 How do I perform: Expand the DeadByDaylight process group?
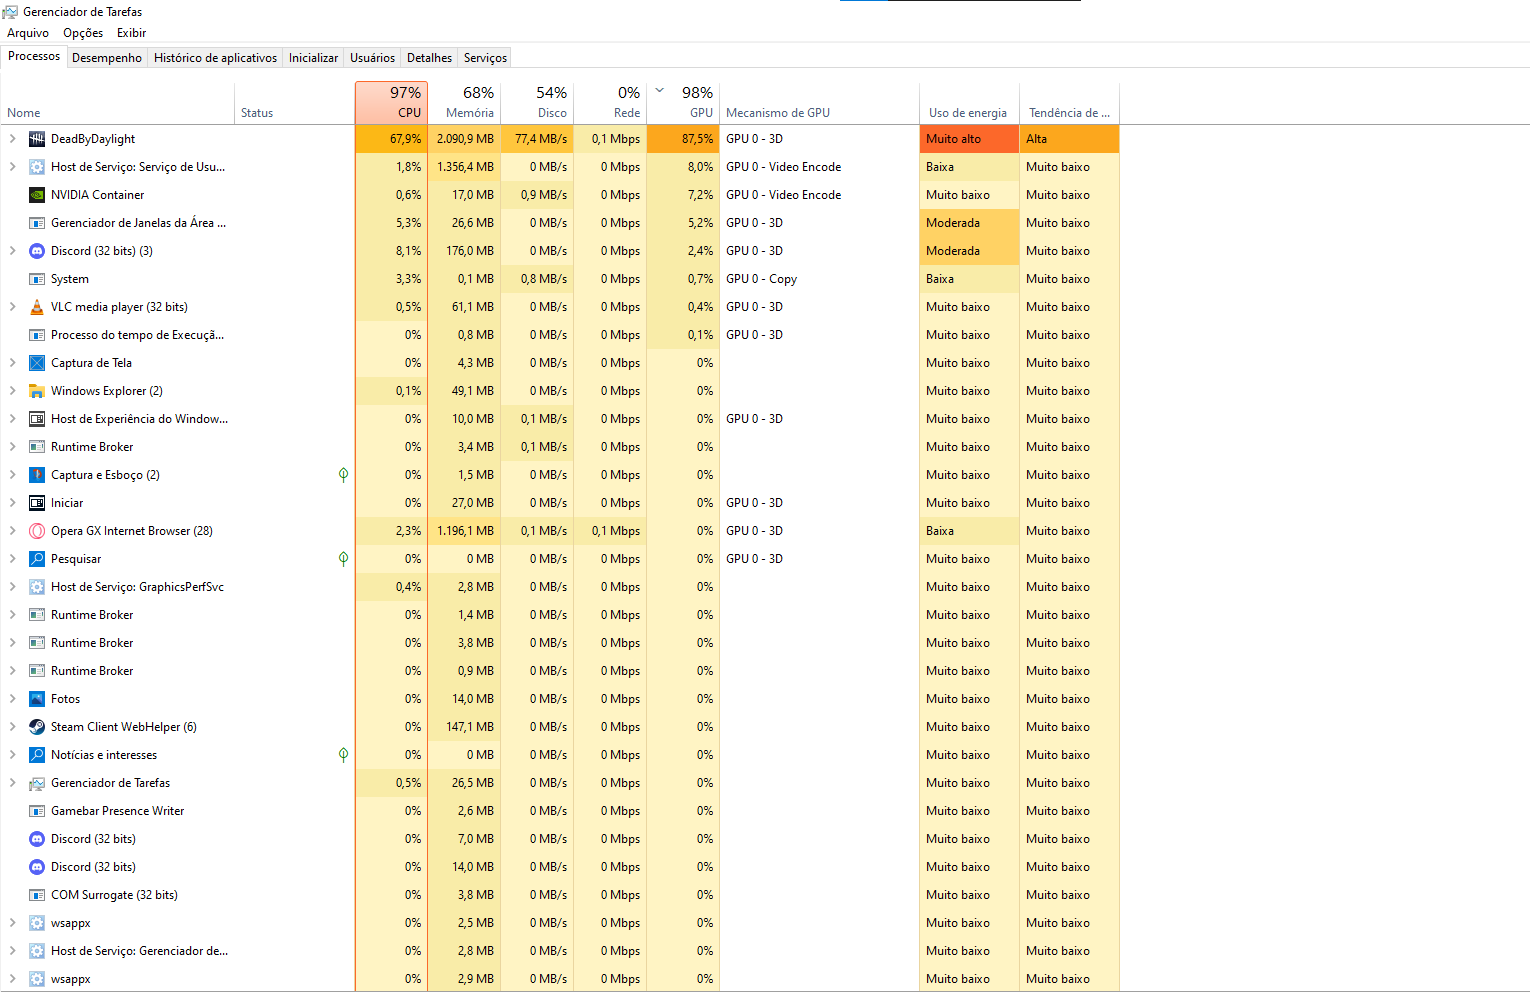12,139
